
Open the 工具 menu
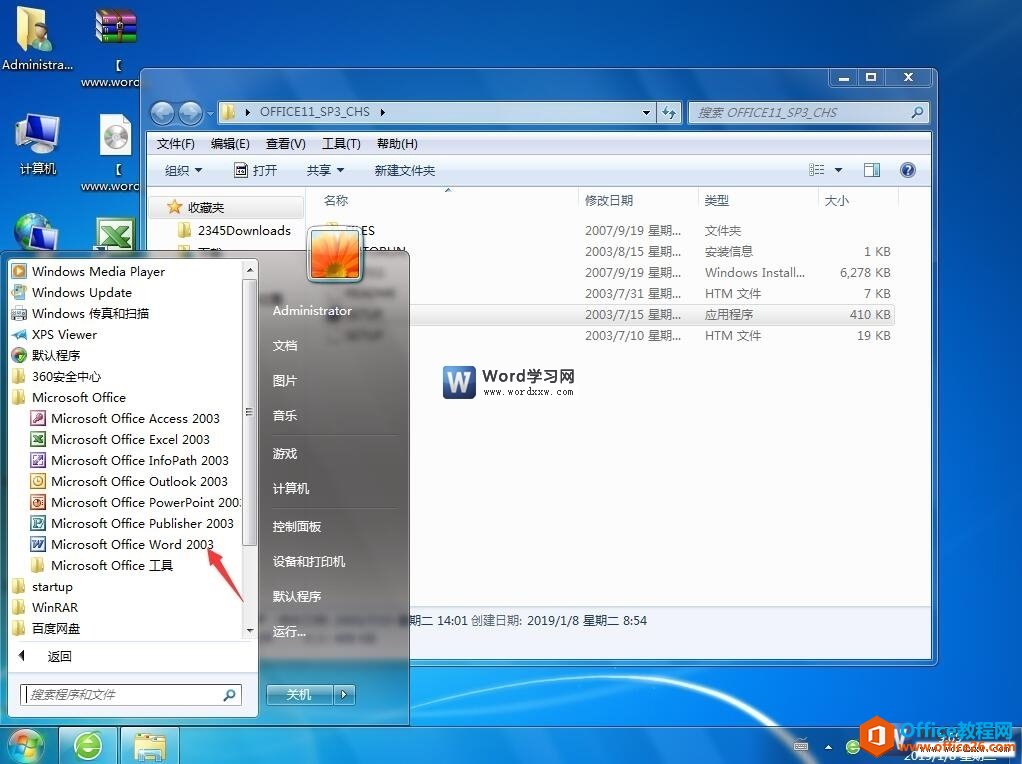pos(340,143)
